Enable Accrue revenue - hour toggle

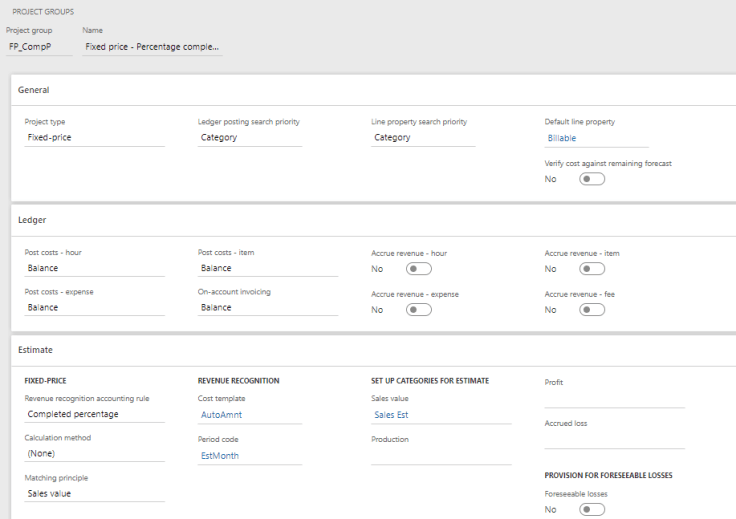(418, 269)
